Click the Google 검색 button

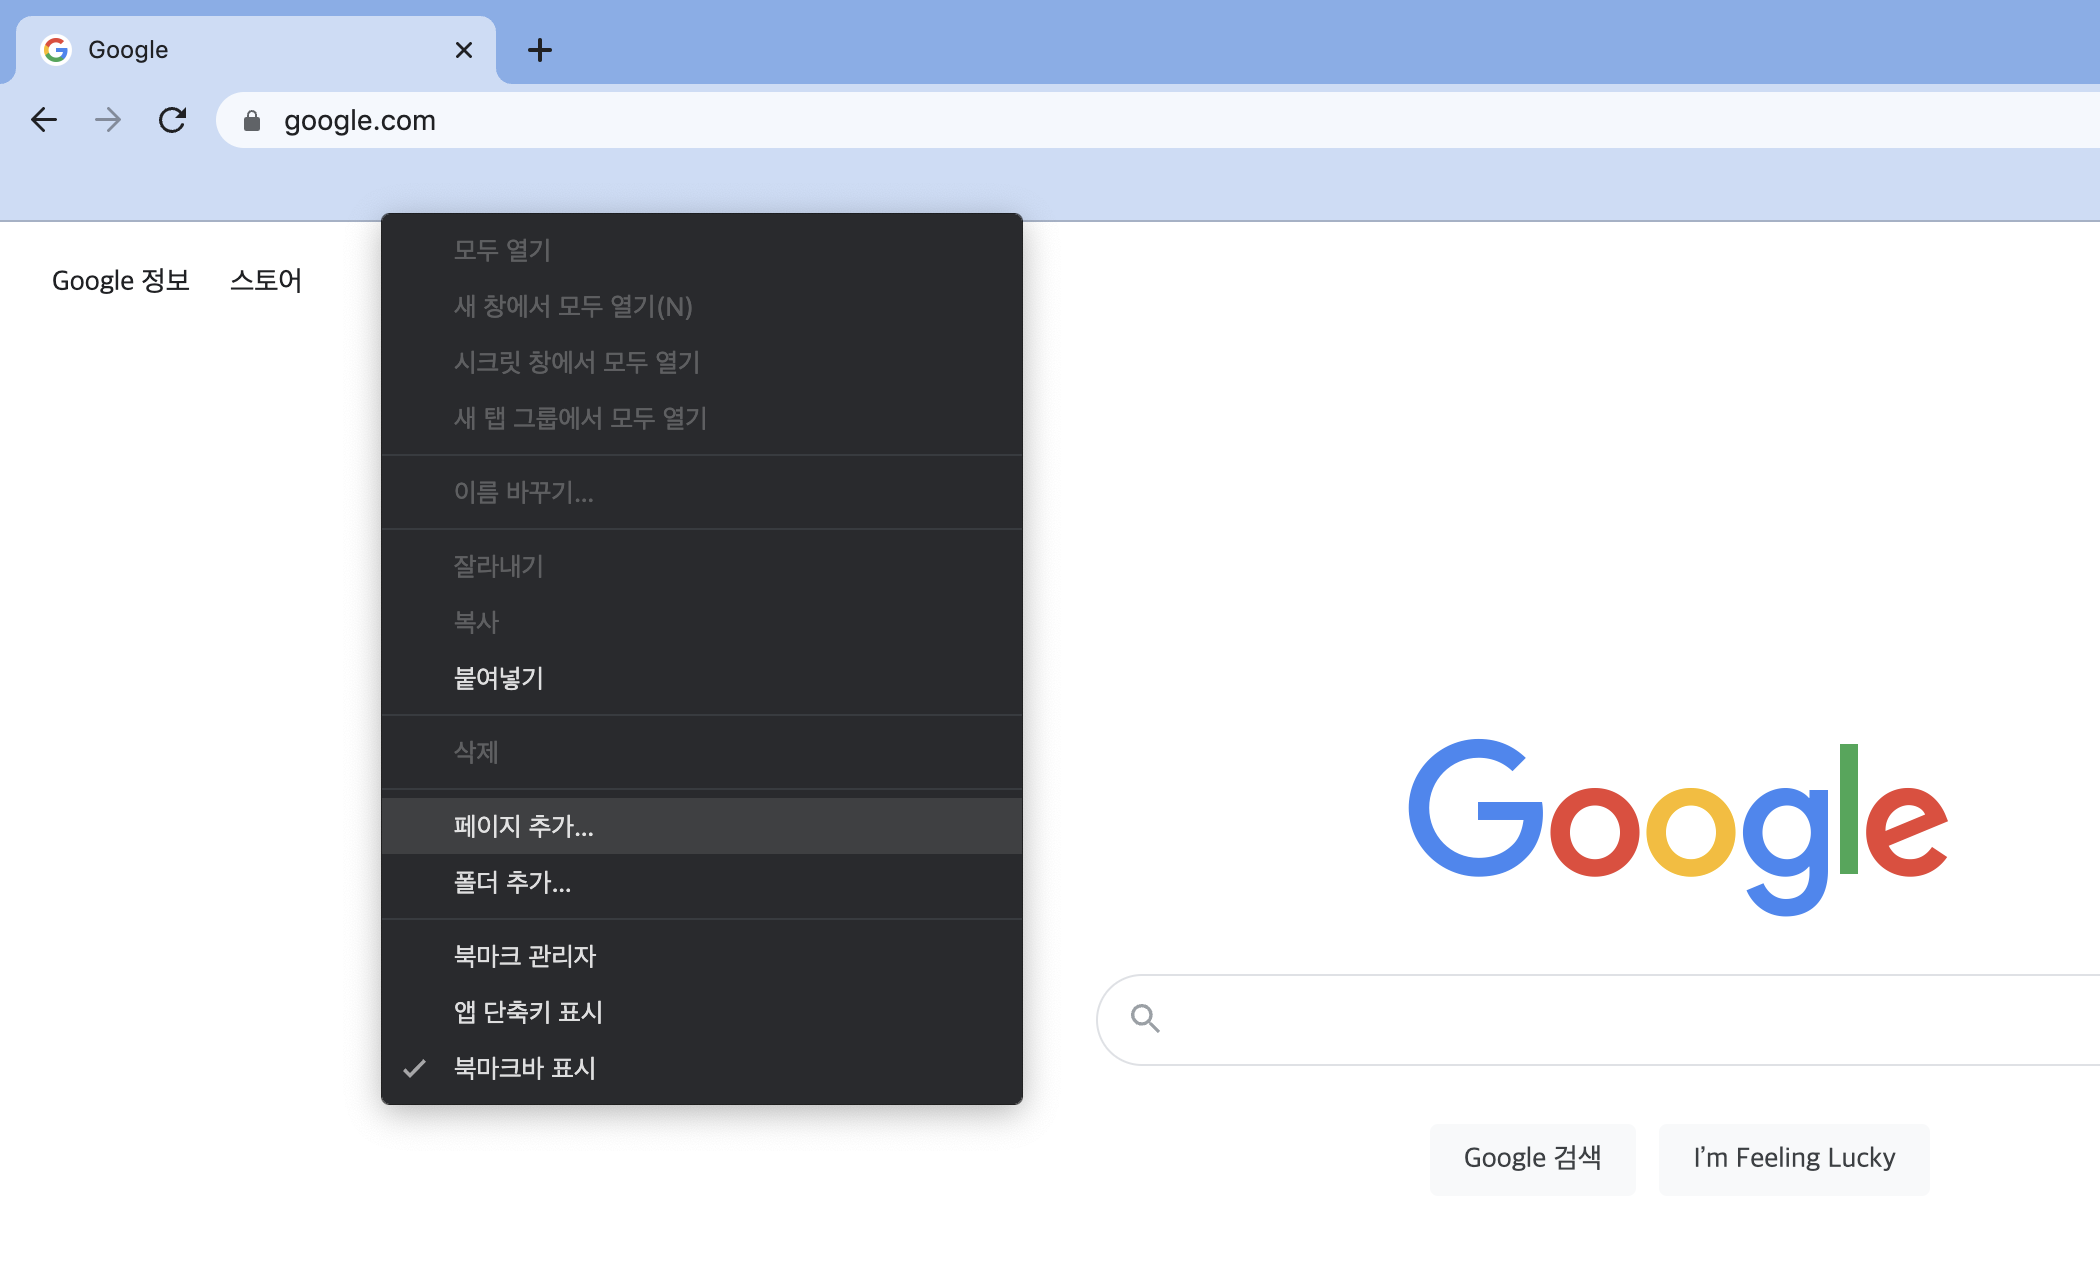pyautogui.click(x=1533, y=1158)
